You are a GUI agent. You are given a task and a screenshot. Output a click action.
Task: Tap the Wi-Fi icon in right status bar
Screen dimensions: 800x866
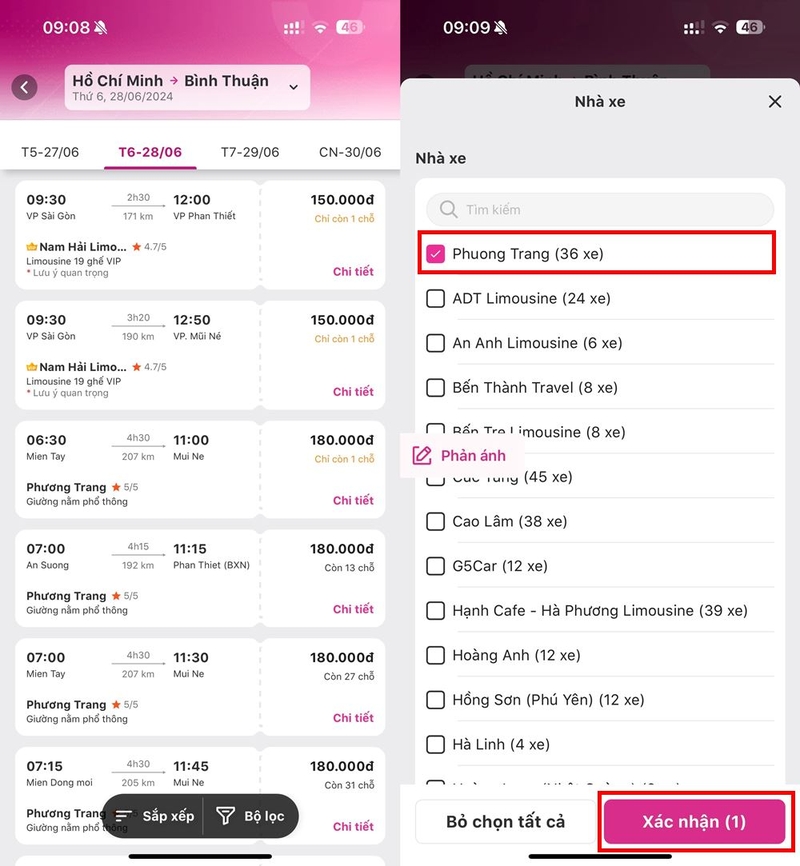[x=720, y=27]
